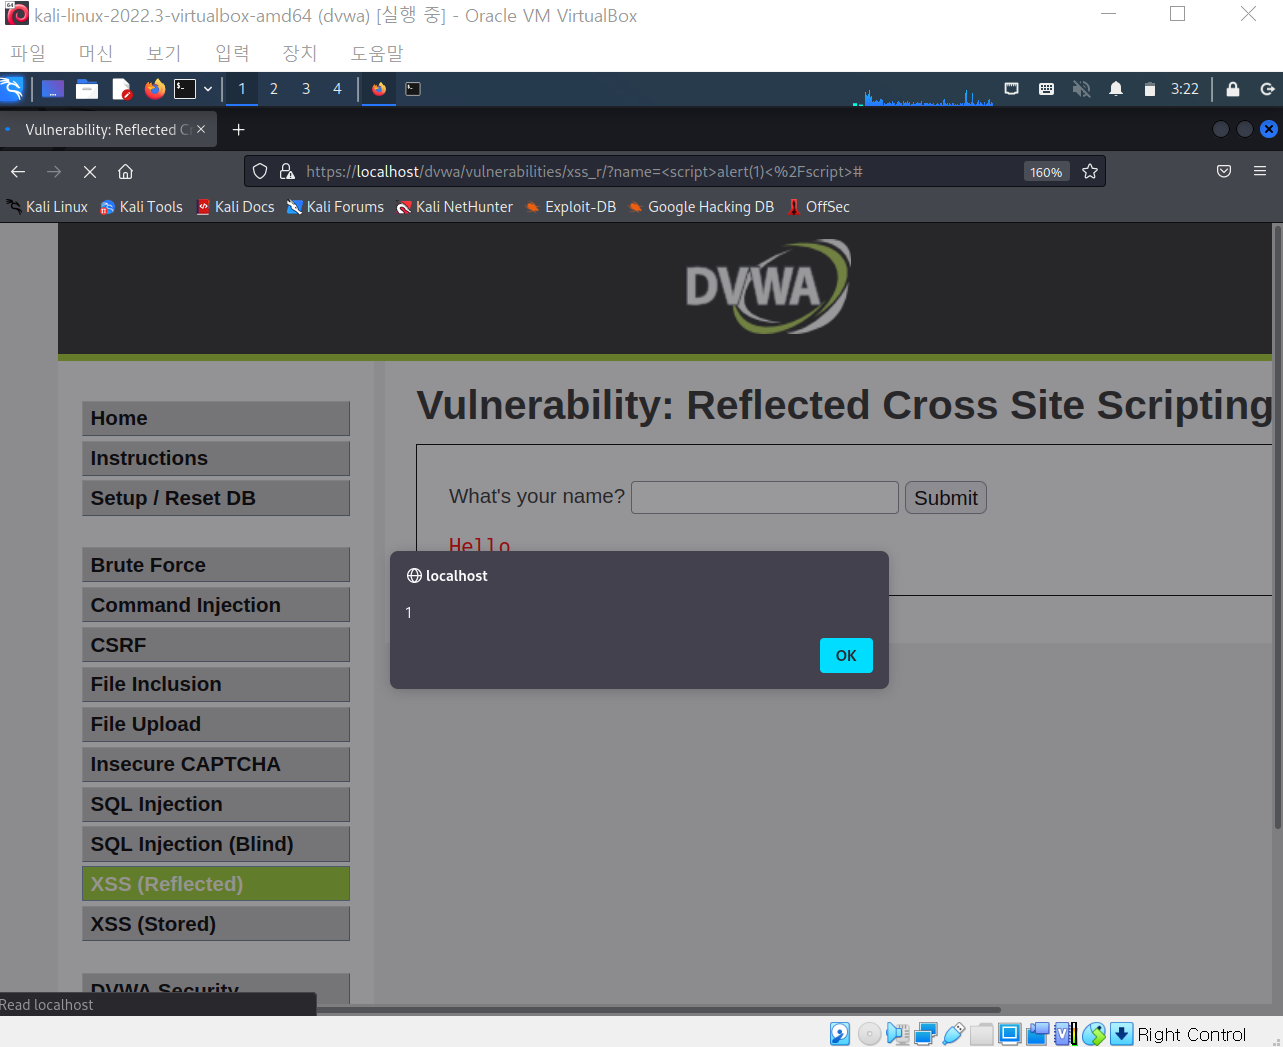Click the Submit button
This screenshot has height=1047, width=1283.
(946, 498)
